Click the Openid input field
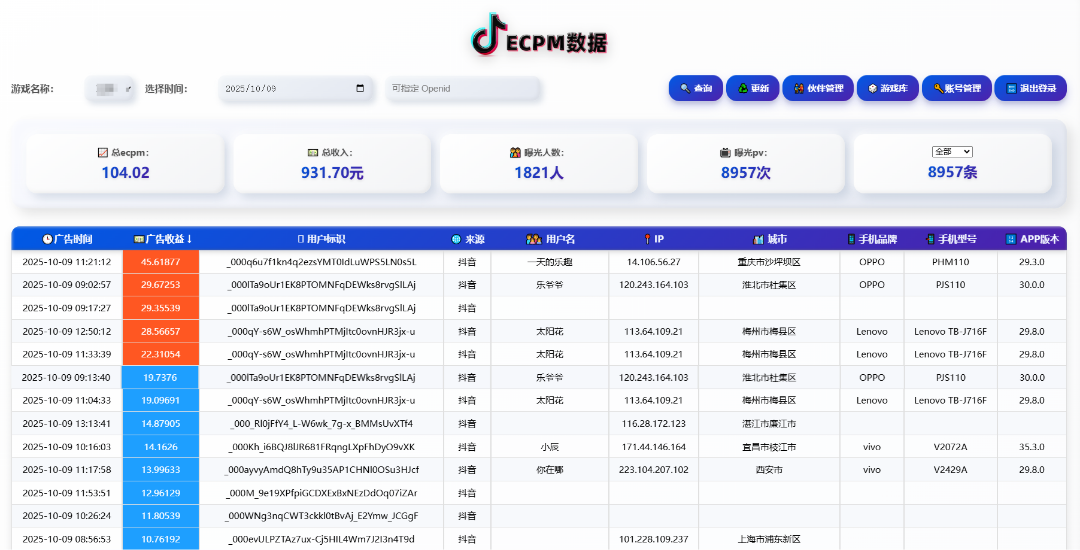The image size is (1080, 550). (463, 89)
